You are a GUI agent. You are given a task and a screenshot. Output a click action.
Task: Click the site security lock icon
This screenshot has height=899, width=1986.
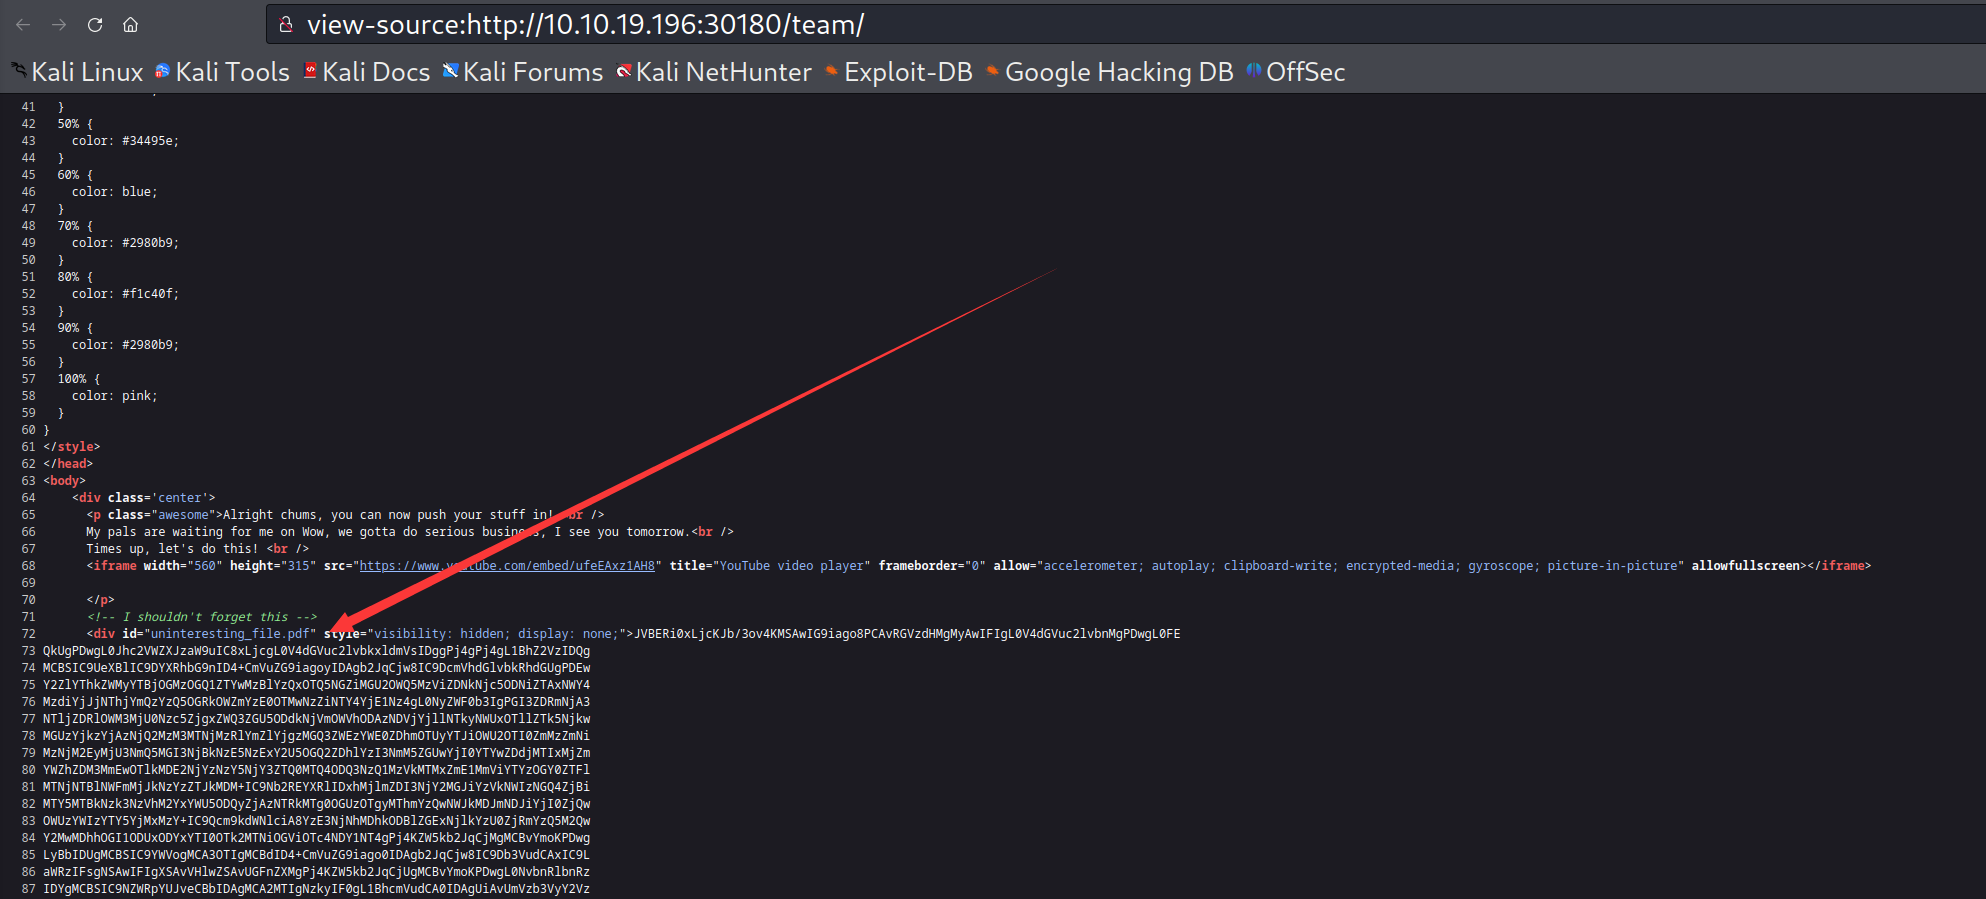pyautogui.click(x=286, y=25)
